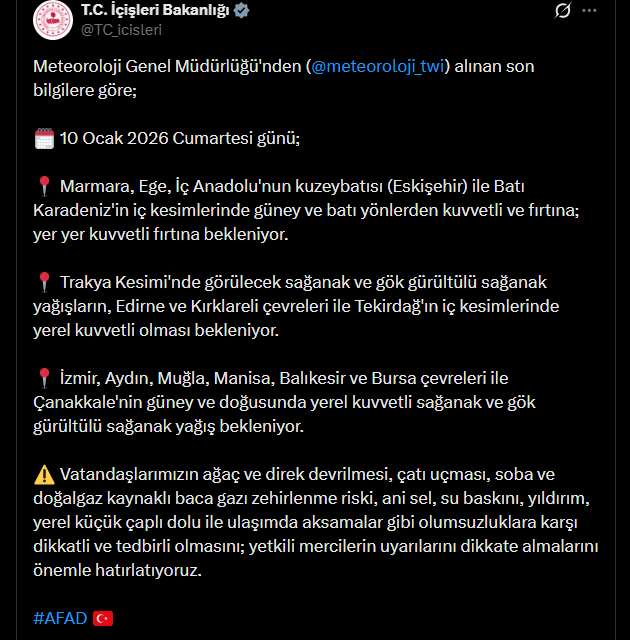Click the pin emoji beside Trakya Kesimi'nde
Viewport: 630px width, 640px height.
(x=44, y=282)
